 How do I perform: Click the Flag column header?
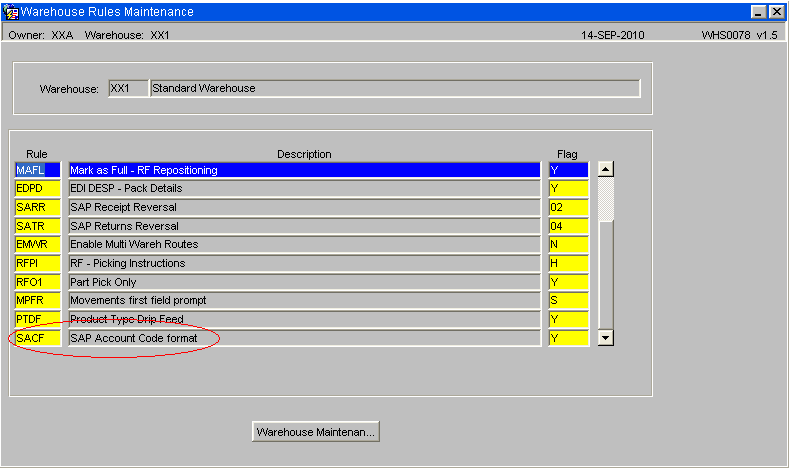point(567,154)
